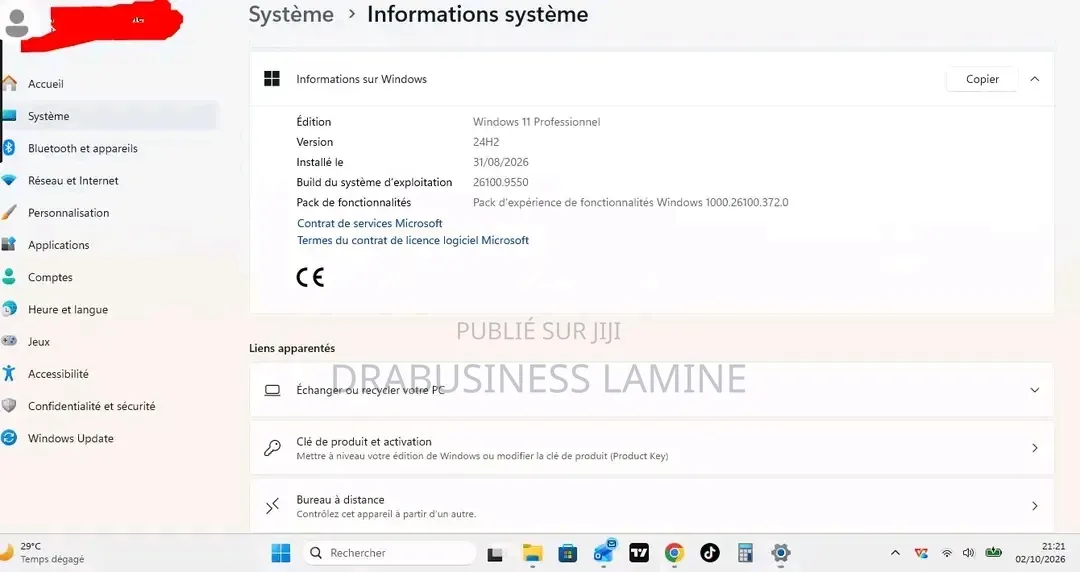This screenshot has height=572, width=1080.
Task: Click the Jeux controller icon
Action: tap(9, 340)
